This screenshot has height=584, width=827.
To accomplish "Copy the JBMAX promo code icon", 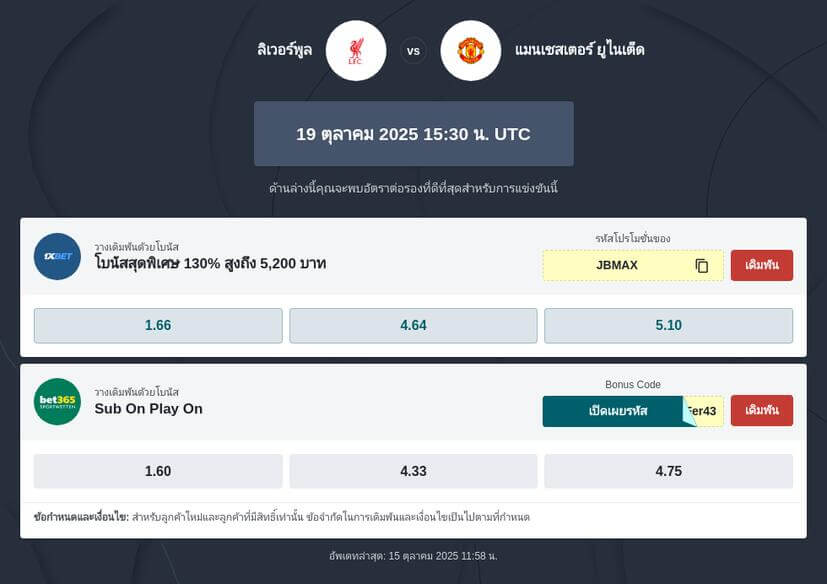I will tap(702, 265).
